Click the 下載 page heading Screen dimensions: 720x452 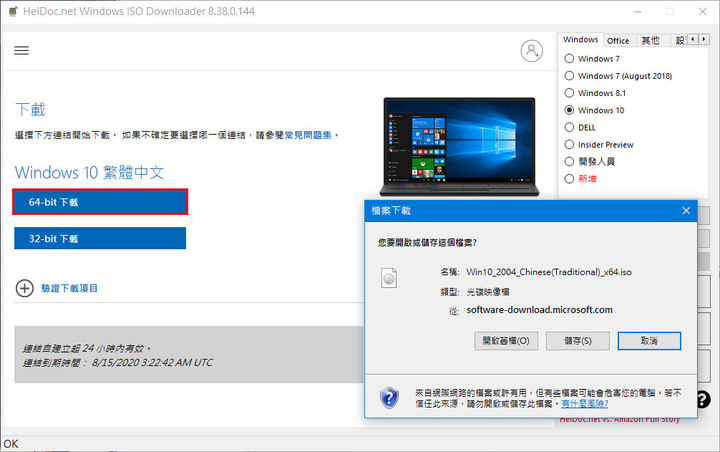30,110
